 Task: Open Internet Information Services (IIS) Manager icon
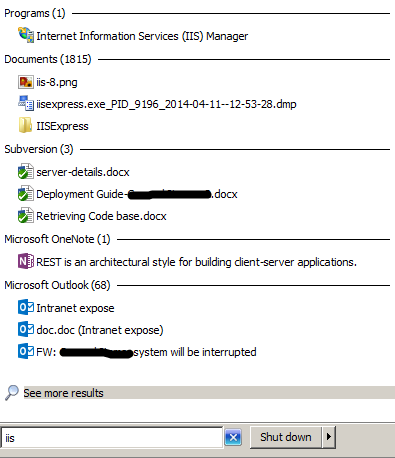click(x=26, y=35)
